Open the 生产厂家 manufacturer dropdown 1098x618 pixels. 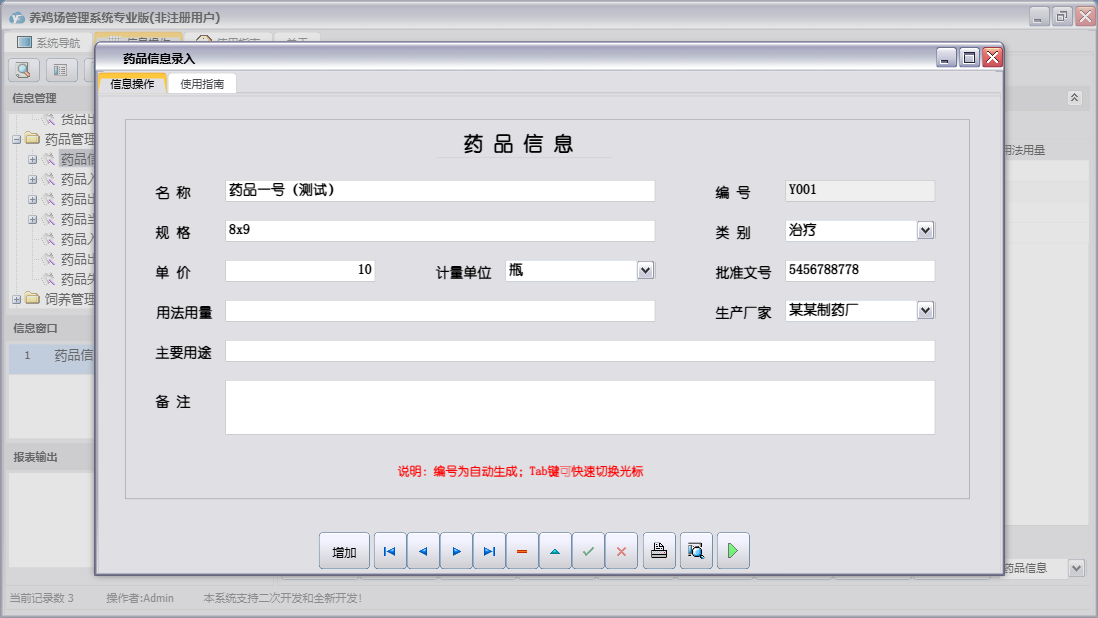pyautogui.click(x=925, y=310)
